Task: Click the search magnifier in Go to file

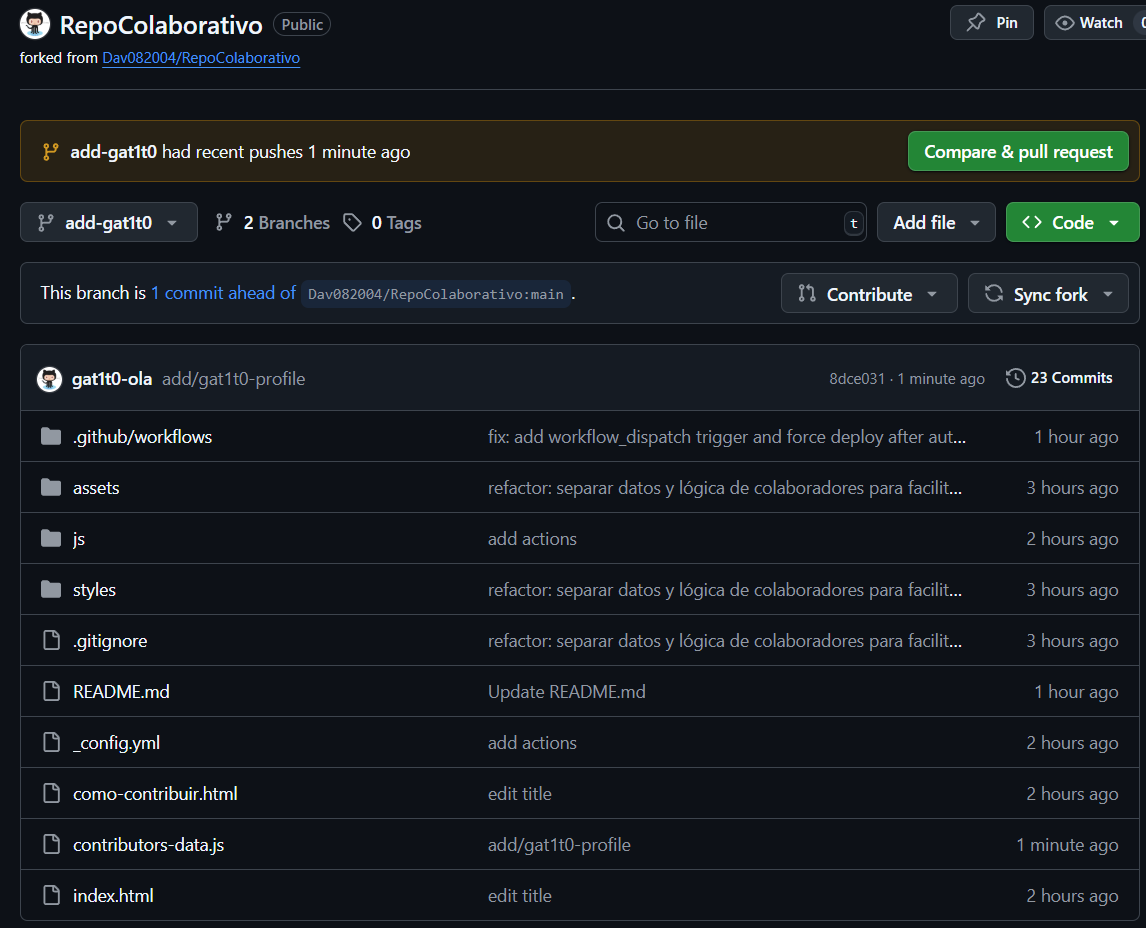Action: click(x=616, y=223)
